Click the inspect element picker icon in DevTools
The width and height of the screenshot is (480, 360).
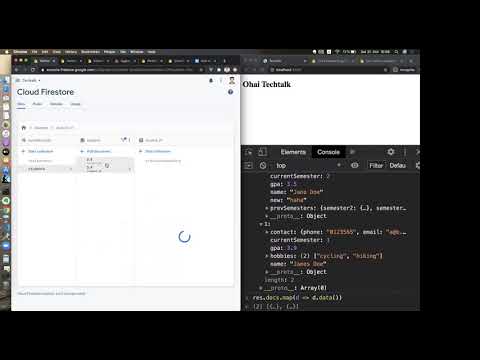[x=249, y=152]
